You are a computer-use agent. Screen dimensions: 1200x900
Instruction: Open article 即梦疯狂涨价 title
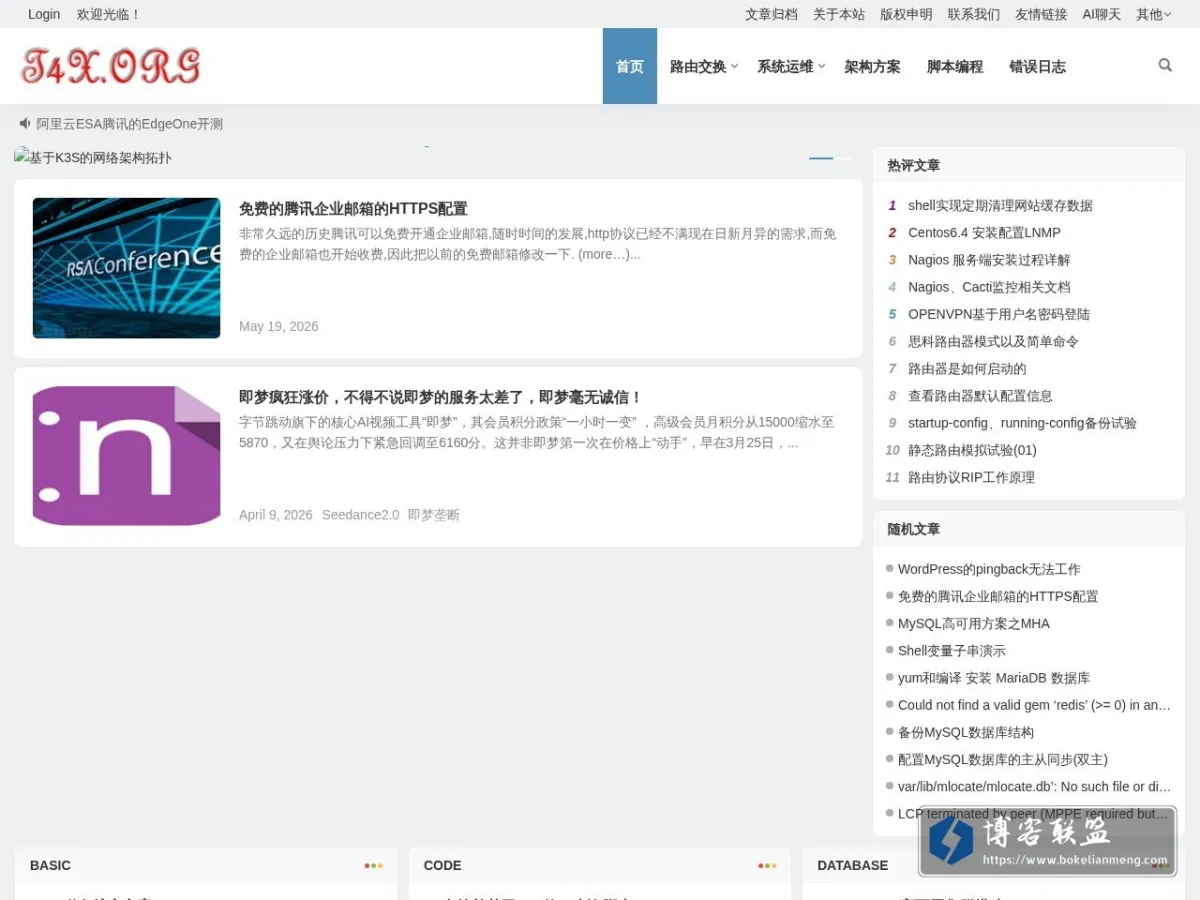point(440,396)
